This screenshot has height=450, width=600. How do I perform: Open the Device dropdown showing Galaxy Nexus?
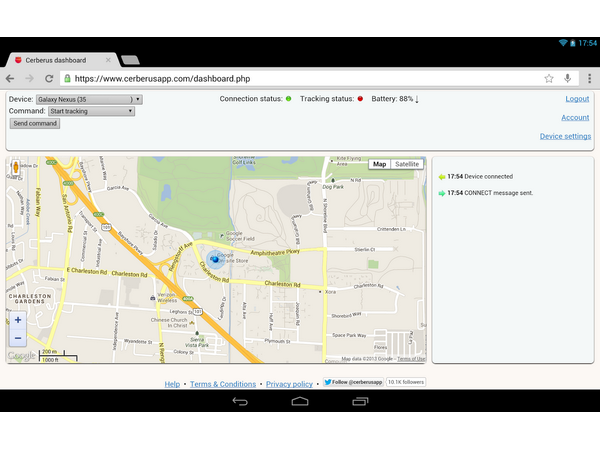[89, 99]
